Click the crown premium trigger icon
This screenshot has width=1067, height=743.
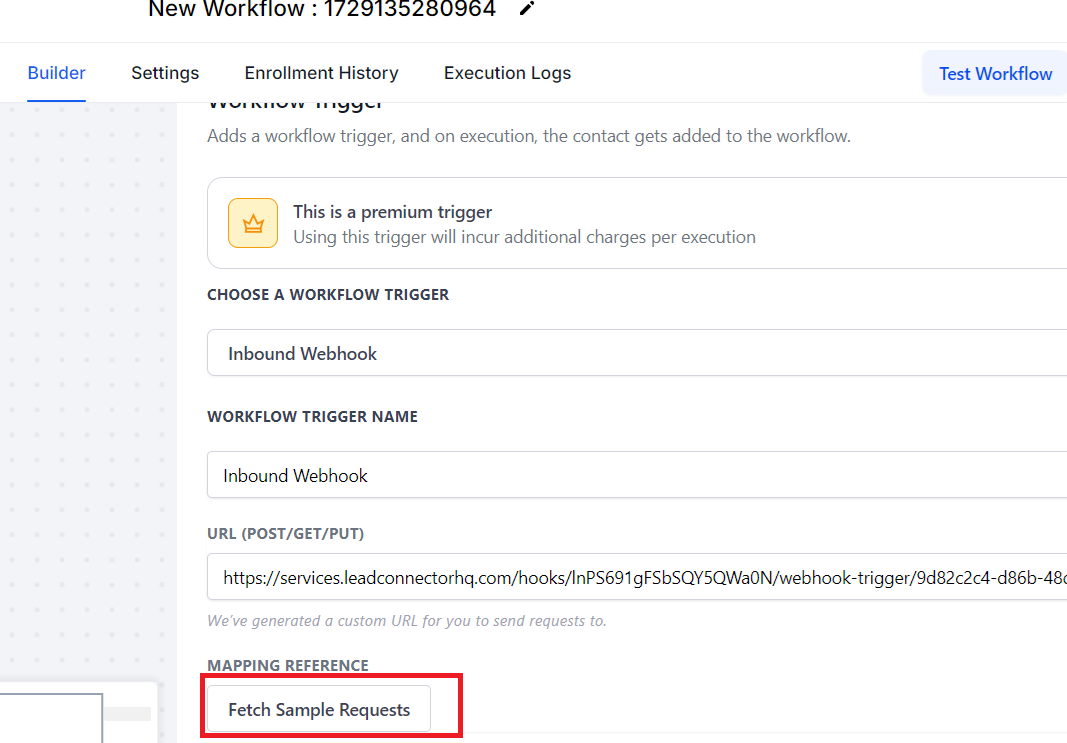pos(252,223)
